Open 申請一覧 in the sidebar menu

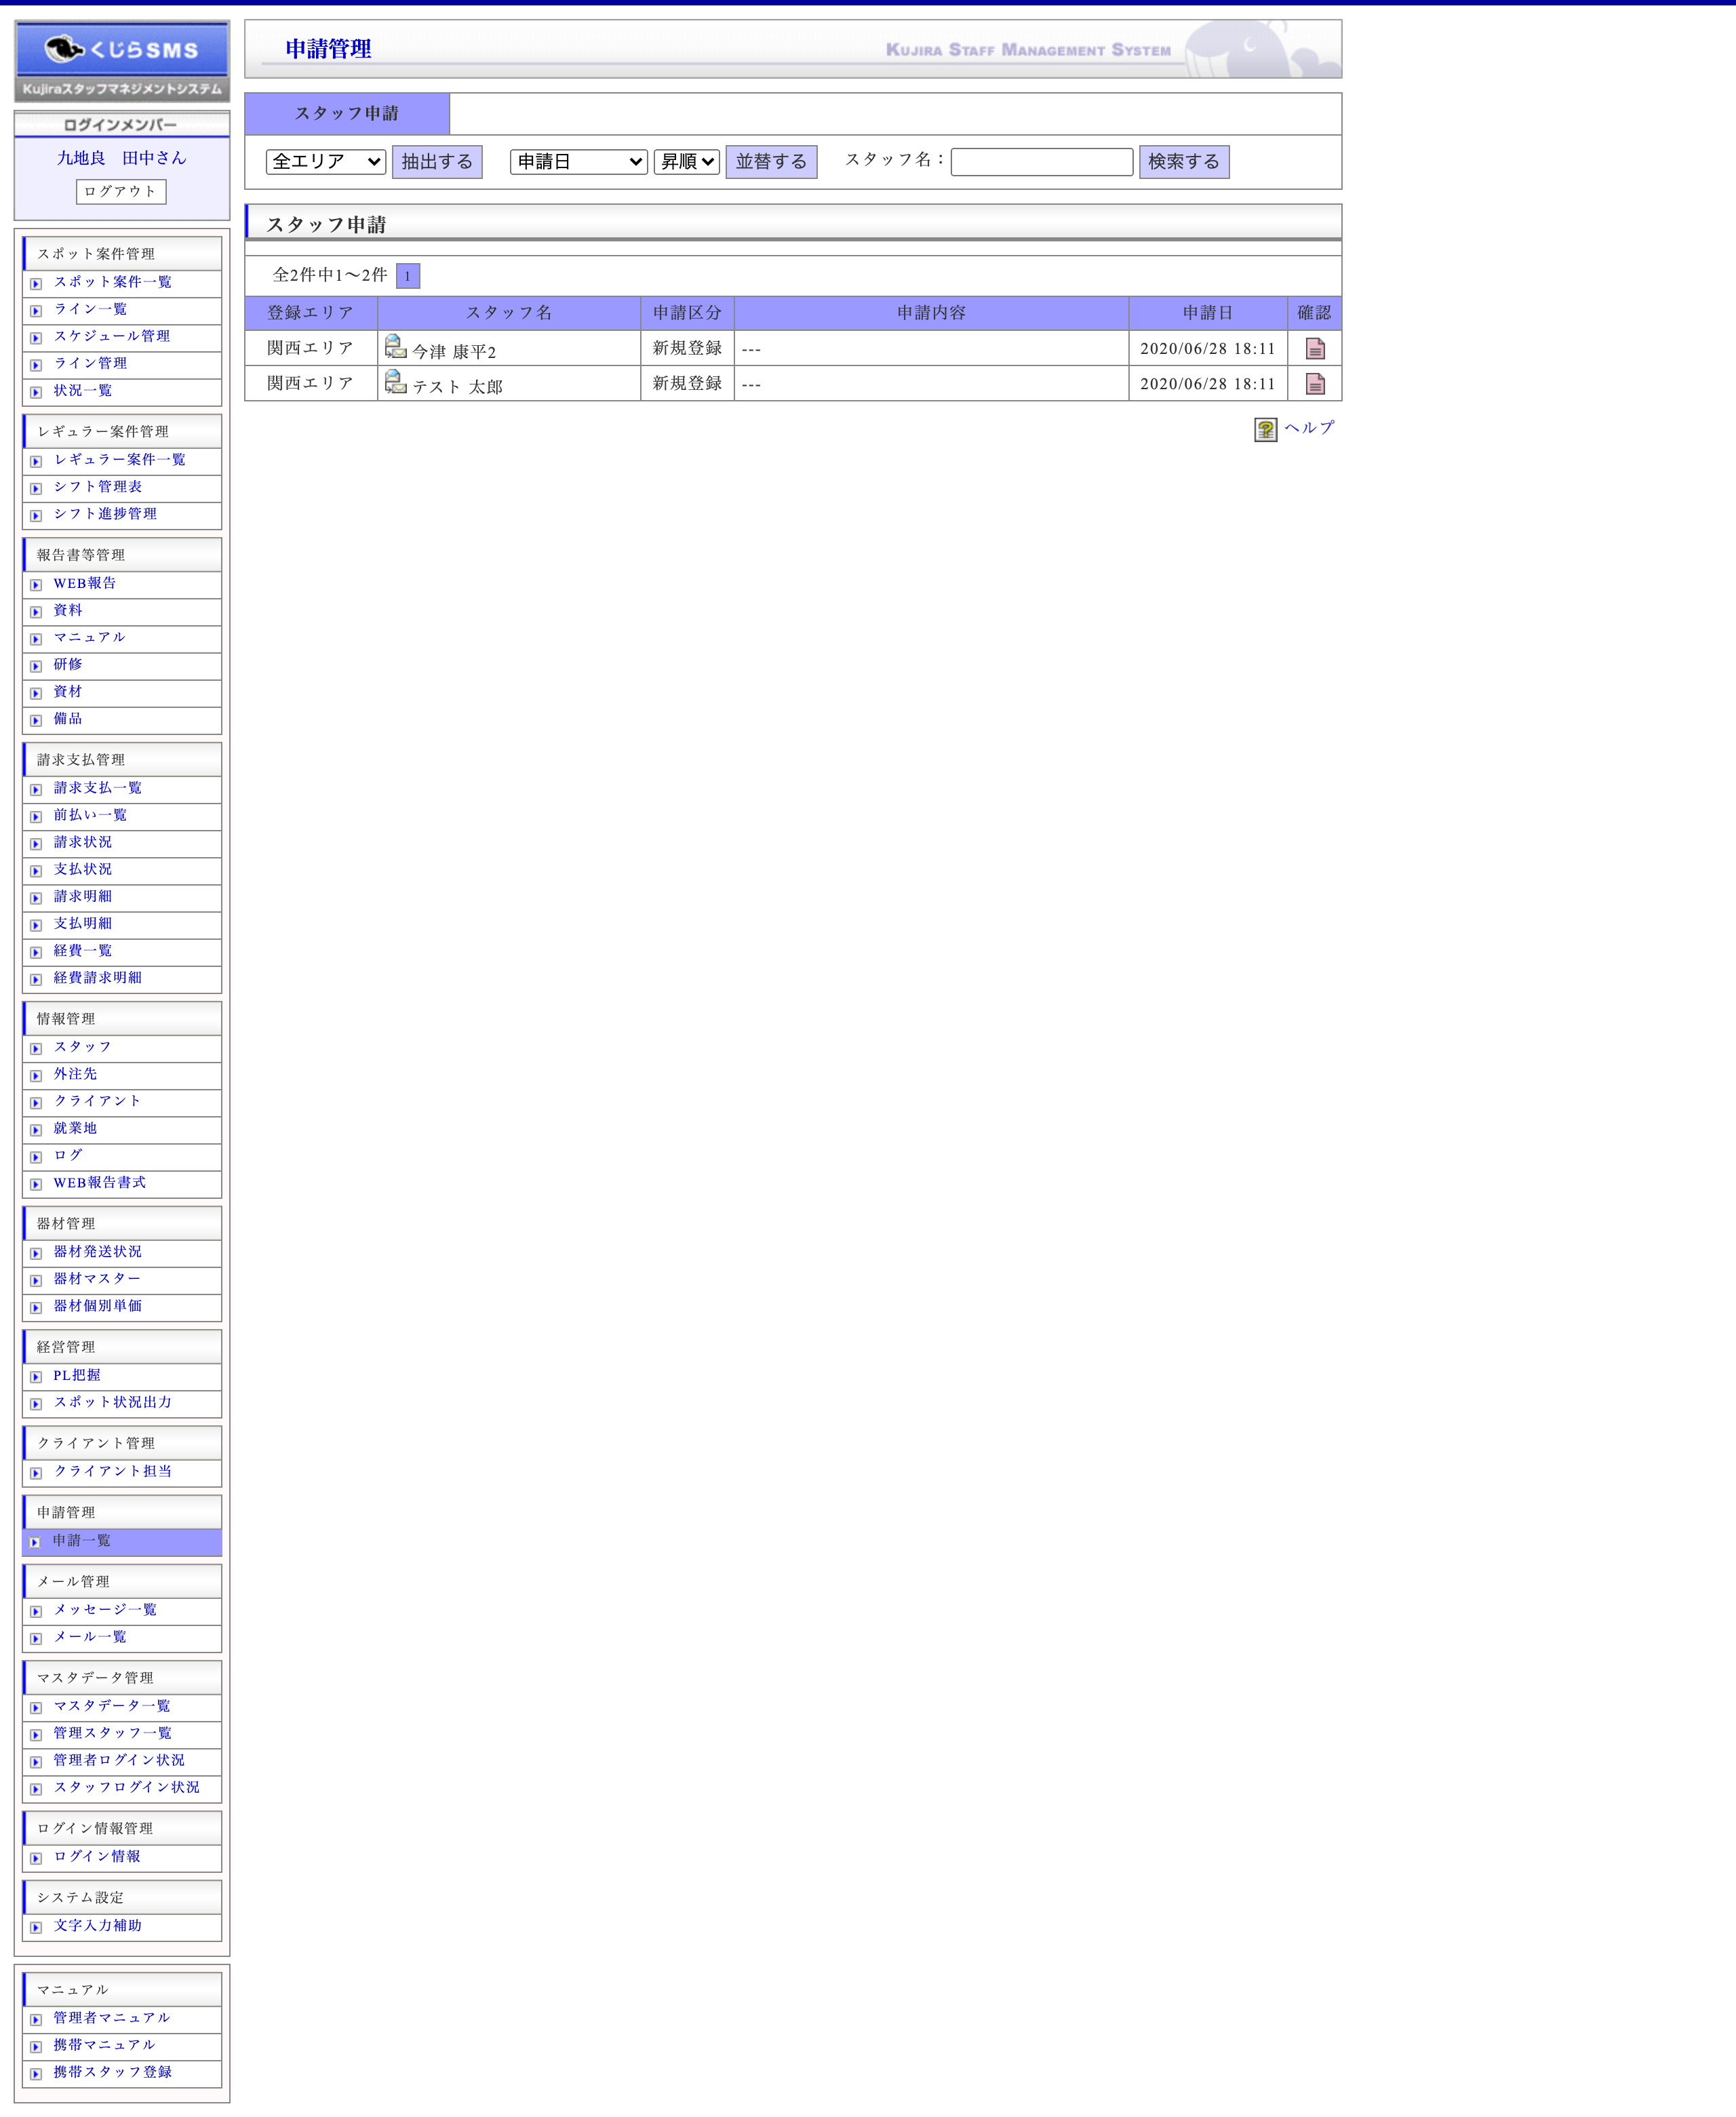[82, 1540]
